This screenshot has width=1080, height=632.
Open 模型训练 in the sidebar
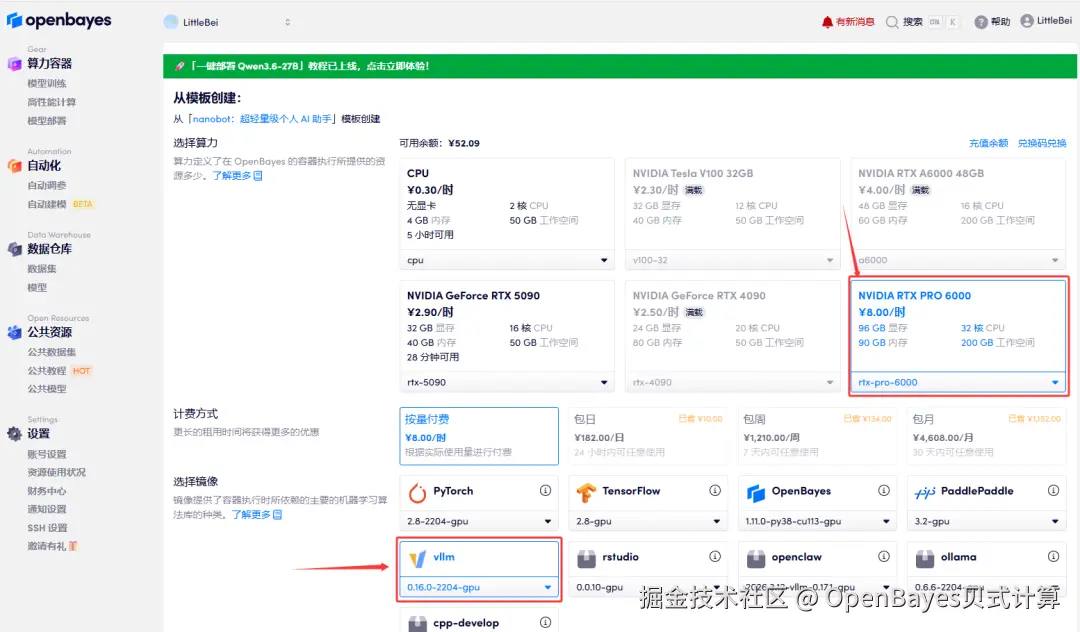(x=47, y=83)
